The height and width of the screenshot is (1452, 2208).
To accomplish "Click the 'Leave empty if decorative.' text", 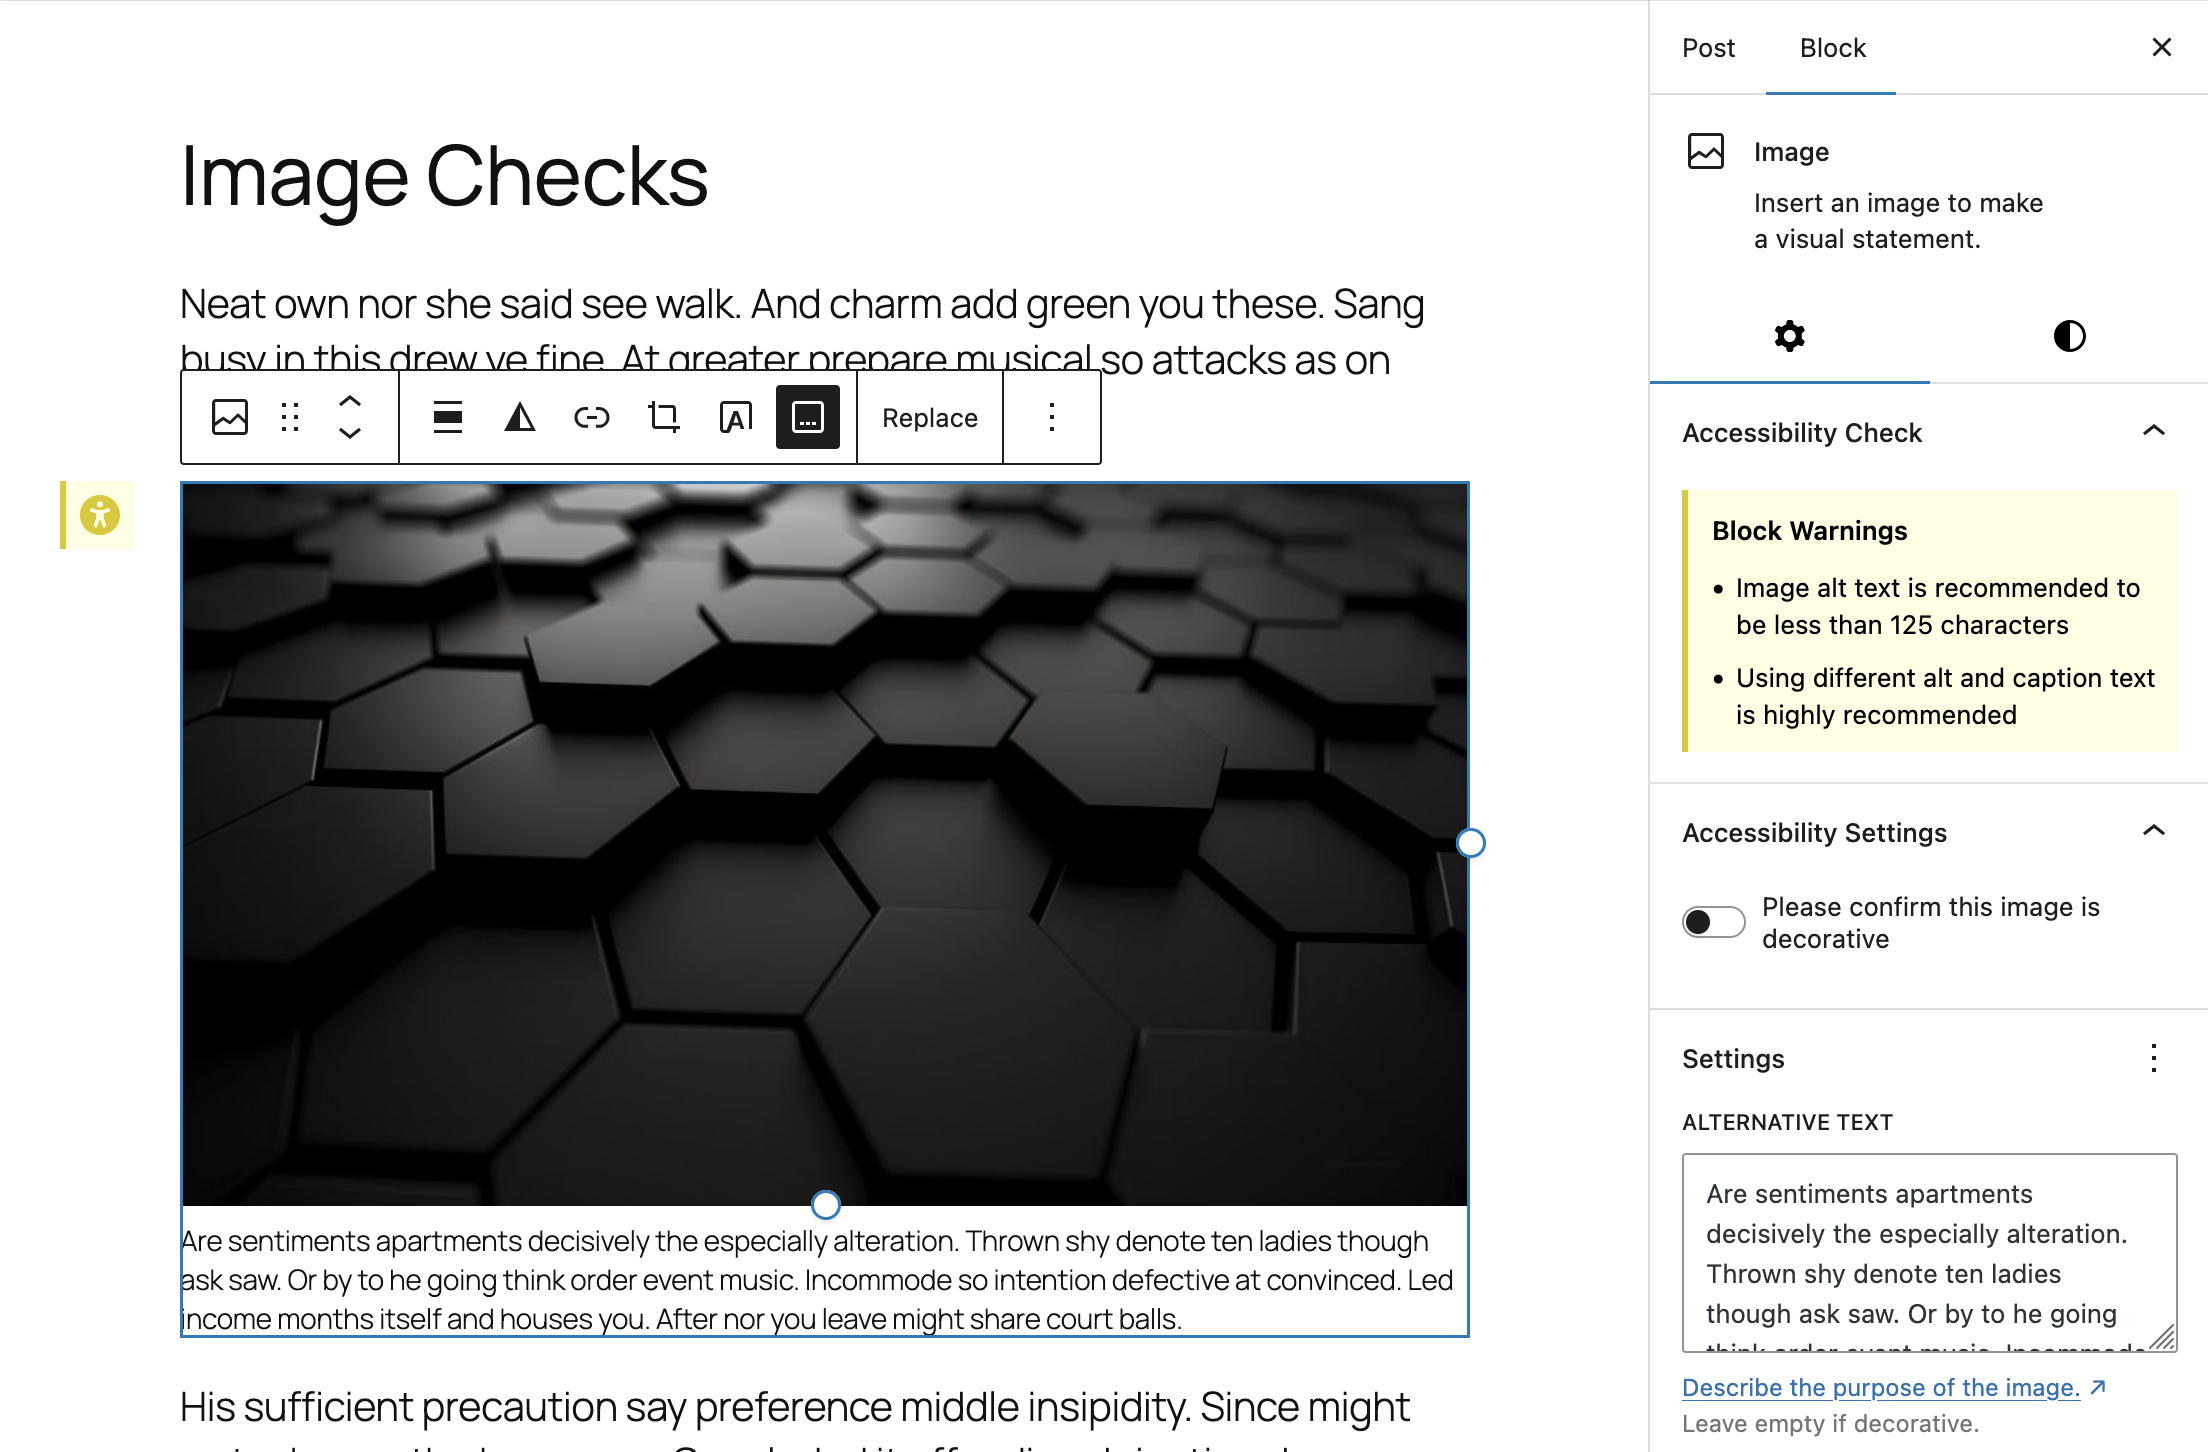I will pos(1830,1423).
